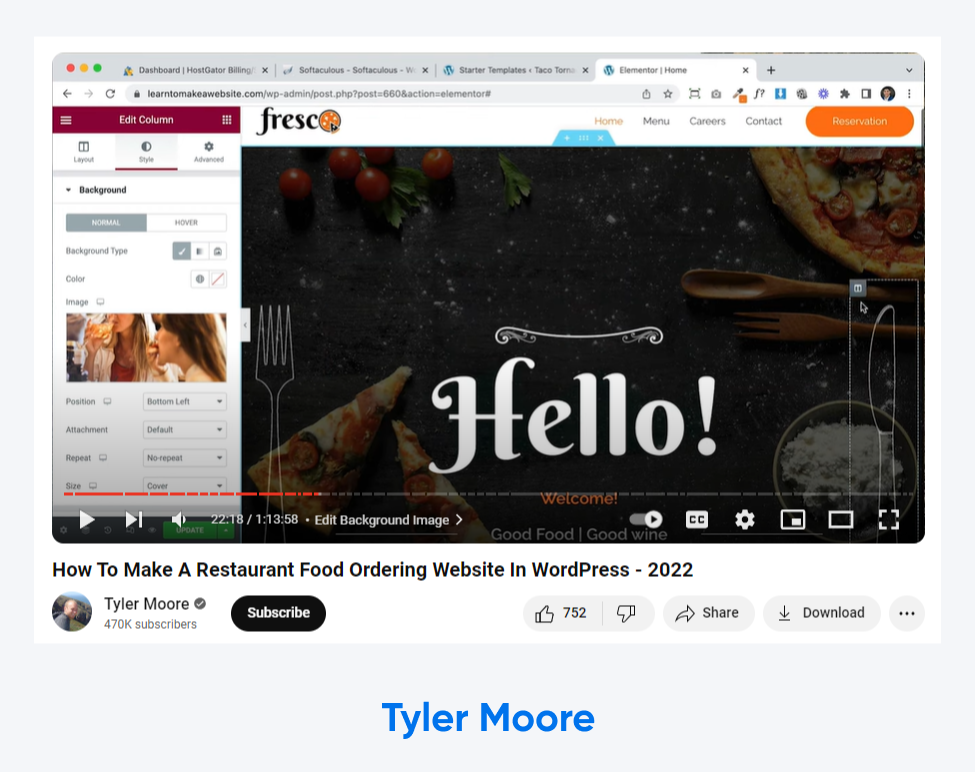The width and height of the screenshot is (975, 772).
Task: Mute the video volume
Action: coord(179,519)
